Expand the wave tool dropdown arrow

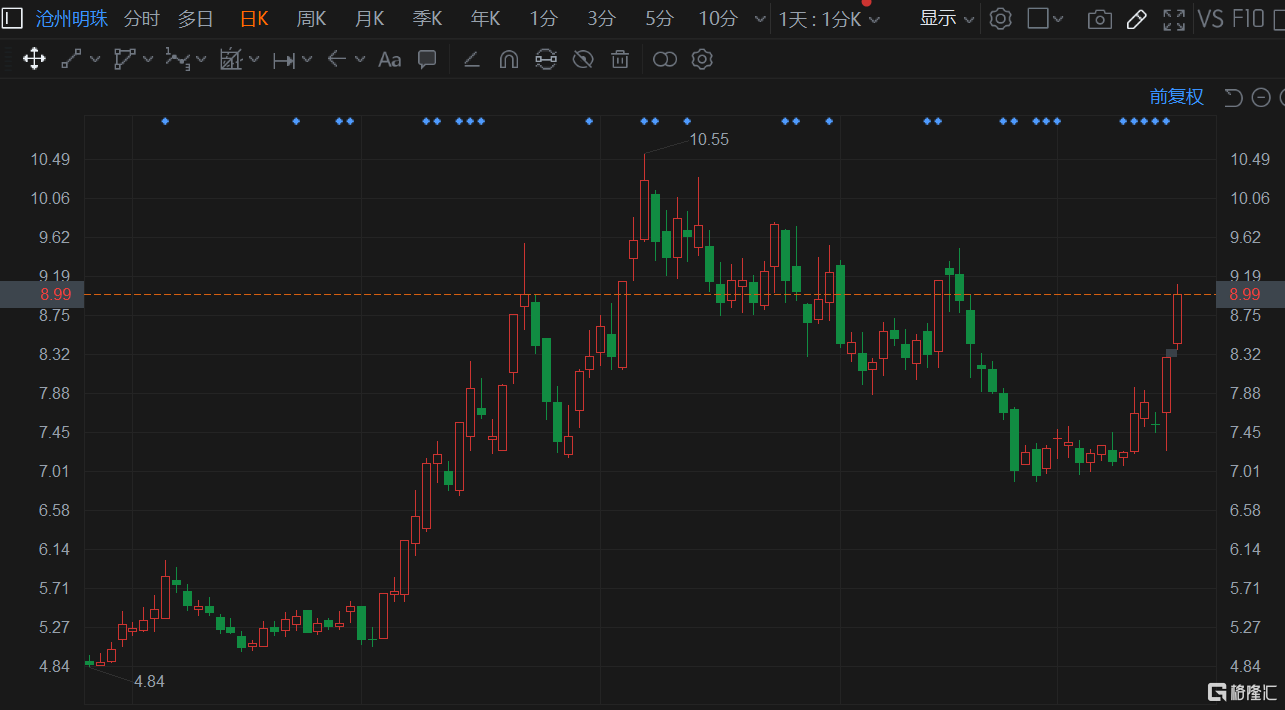coord(201,60)
